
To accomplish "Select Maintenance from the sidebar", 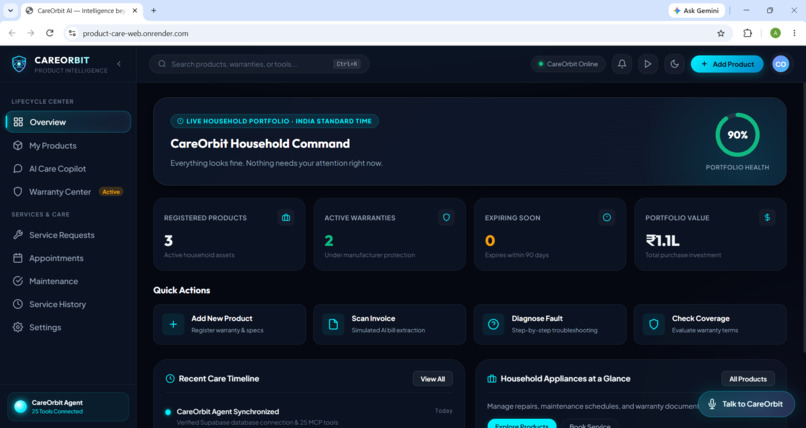I will [68, 281].
